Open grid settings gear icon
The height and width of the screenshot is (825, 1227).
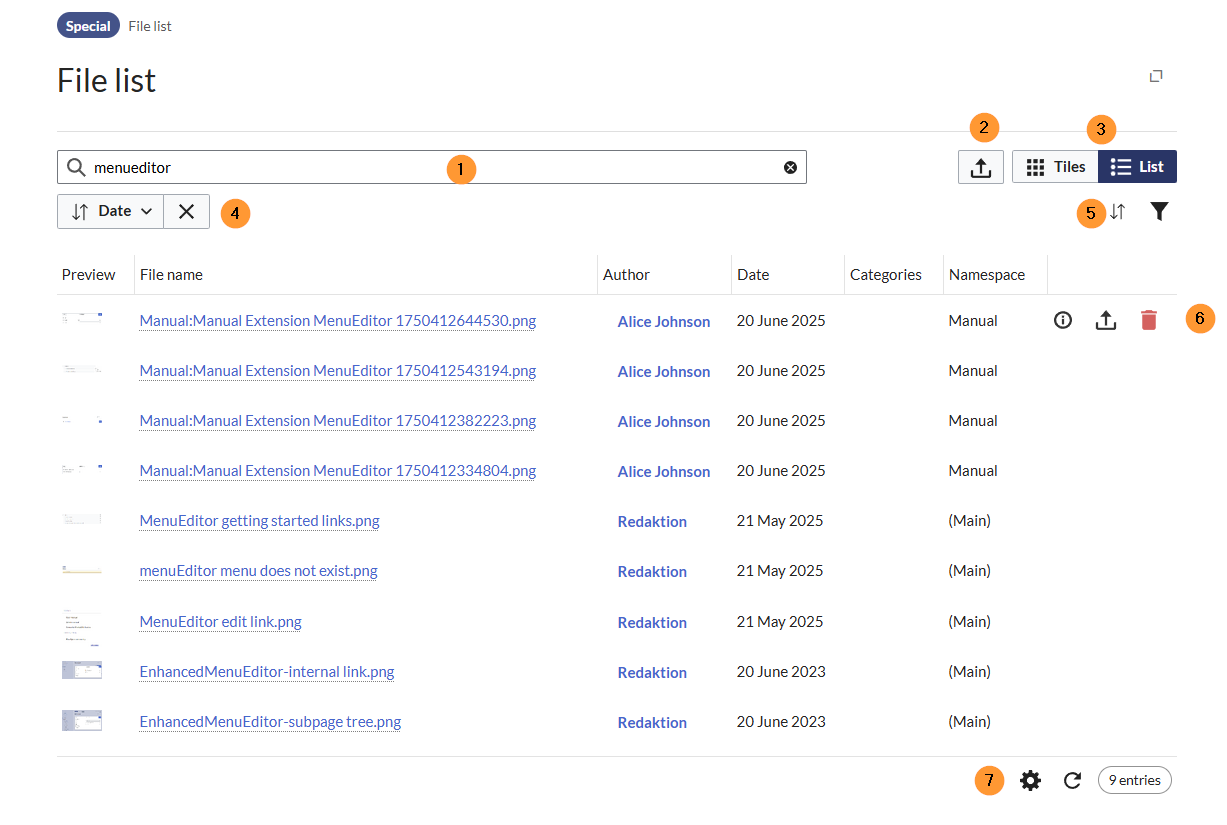(x=1030, y=781)
